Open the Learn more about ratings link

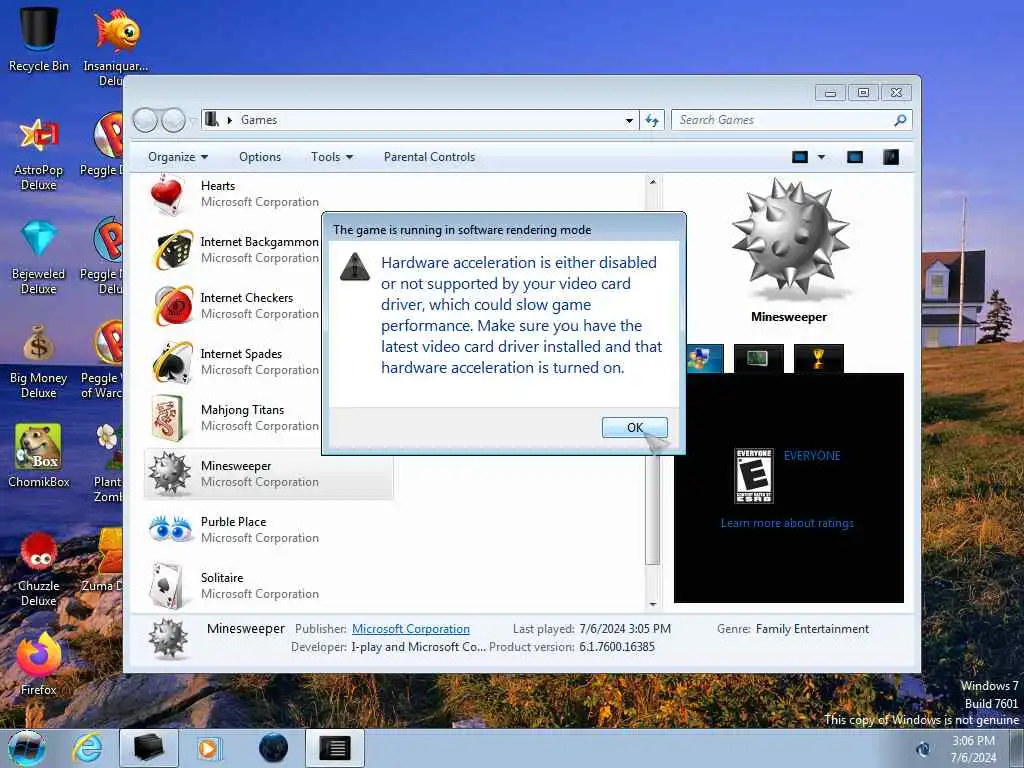tap(787, 523)
